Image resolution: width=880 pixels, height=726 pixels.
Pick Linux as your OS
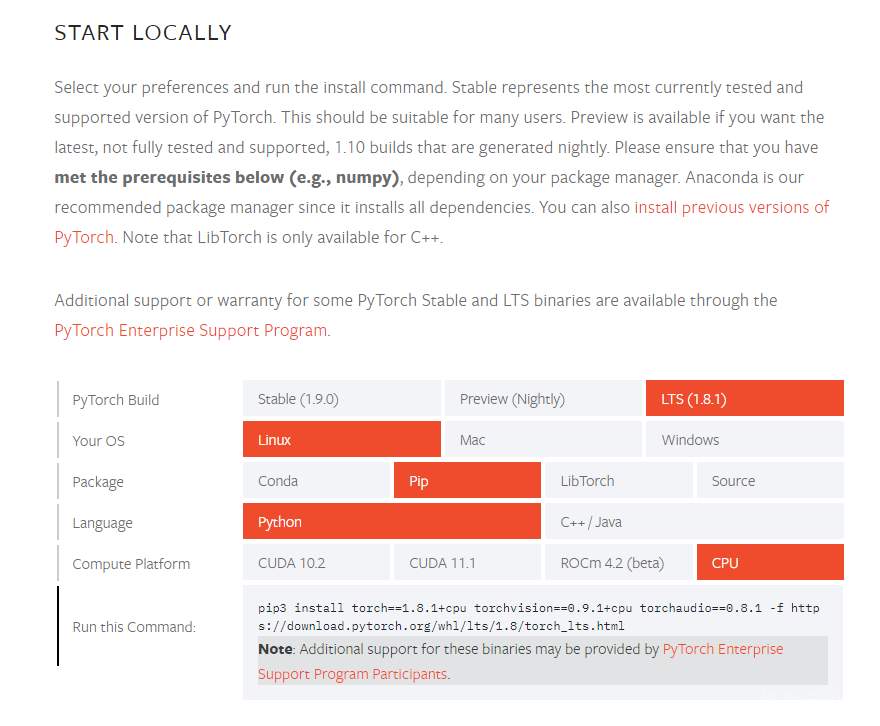[341, 440]
